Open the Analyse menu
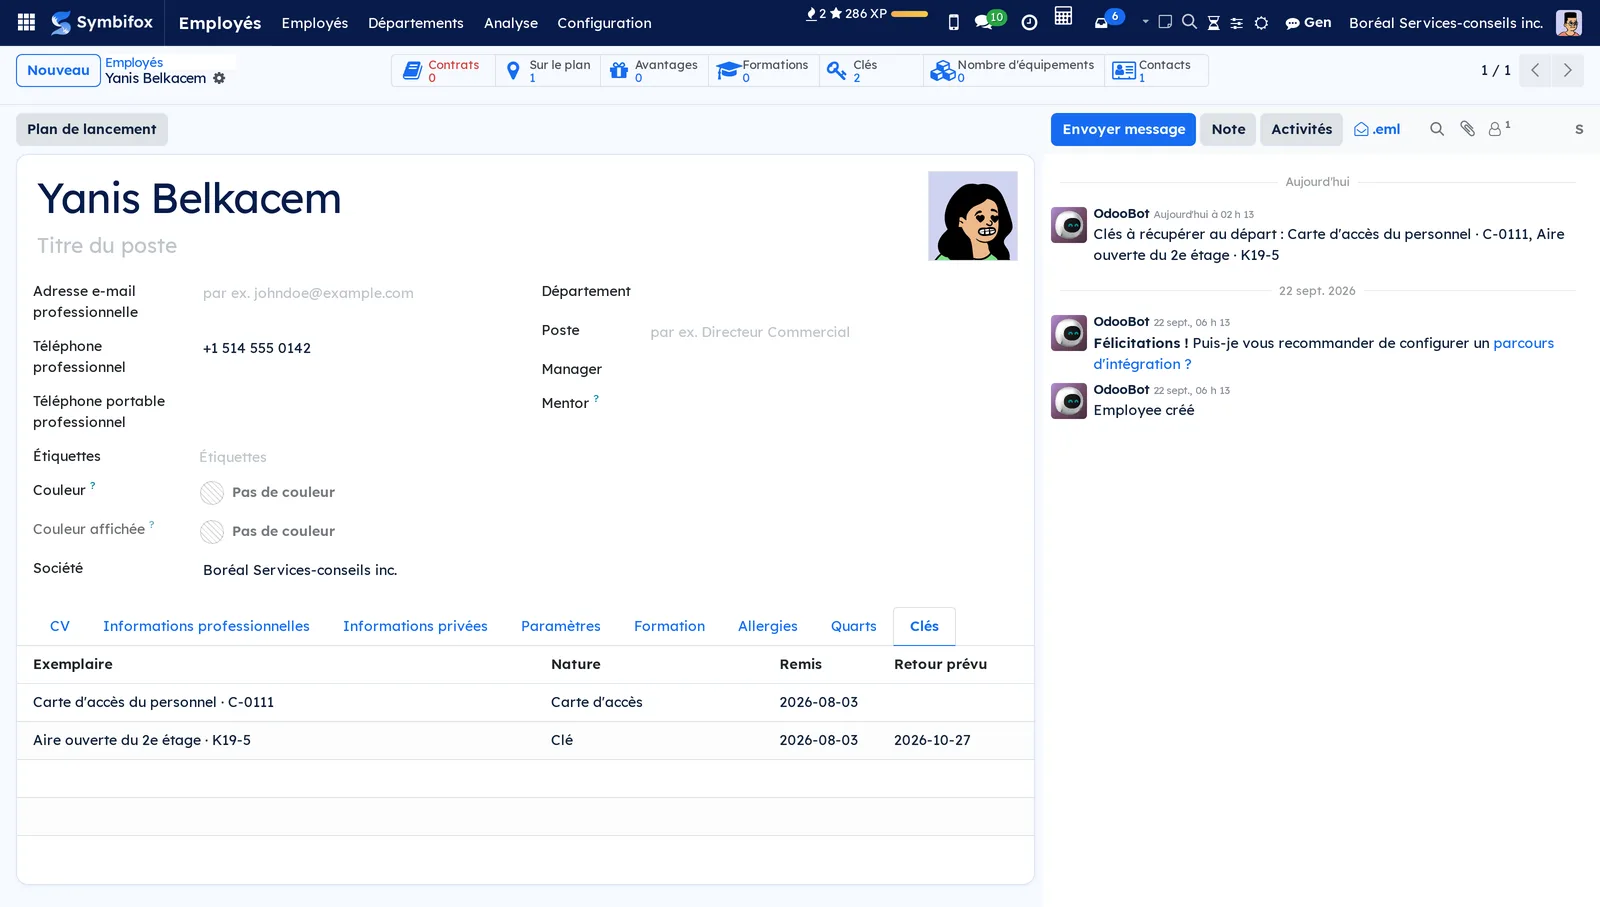Viewport: 1600px width, 907px height. (511, 23)
